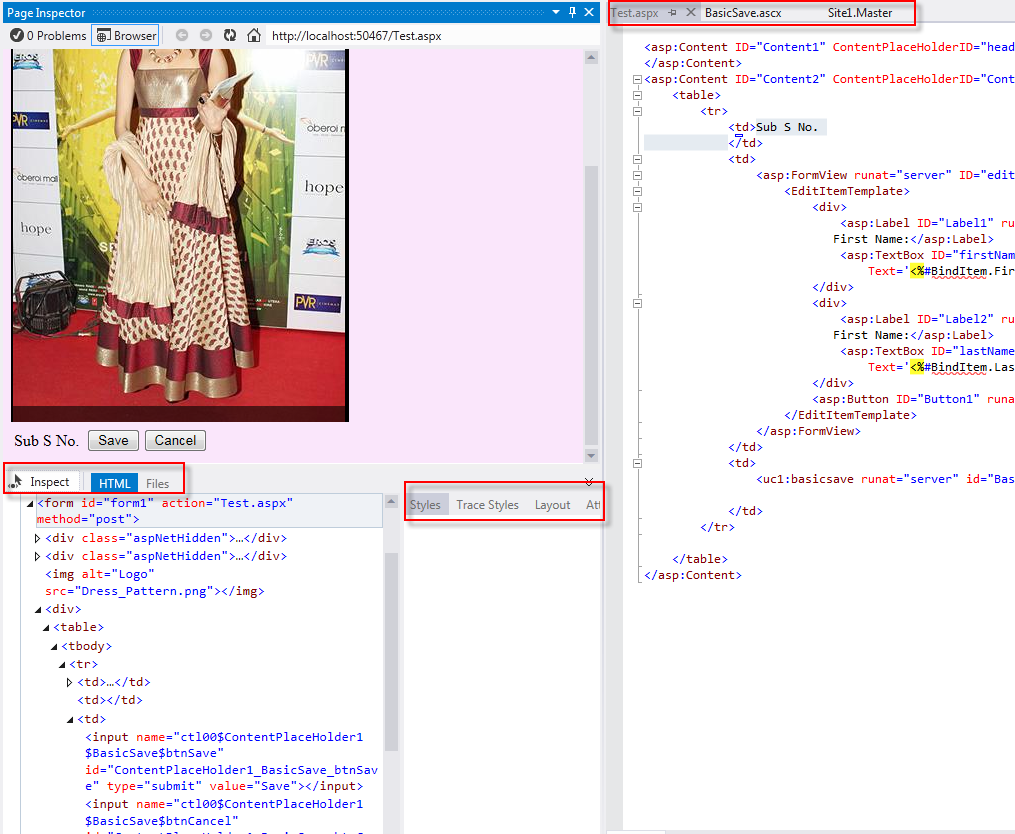Collapse the form1 node in HTML tree
The width and height of the screenshot is (1015, 834).
click(30, 503)
